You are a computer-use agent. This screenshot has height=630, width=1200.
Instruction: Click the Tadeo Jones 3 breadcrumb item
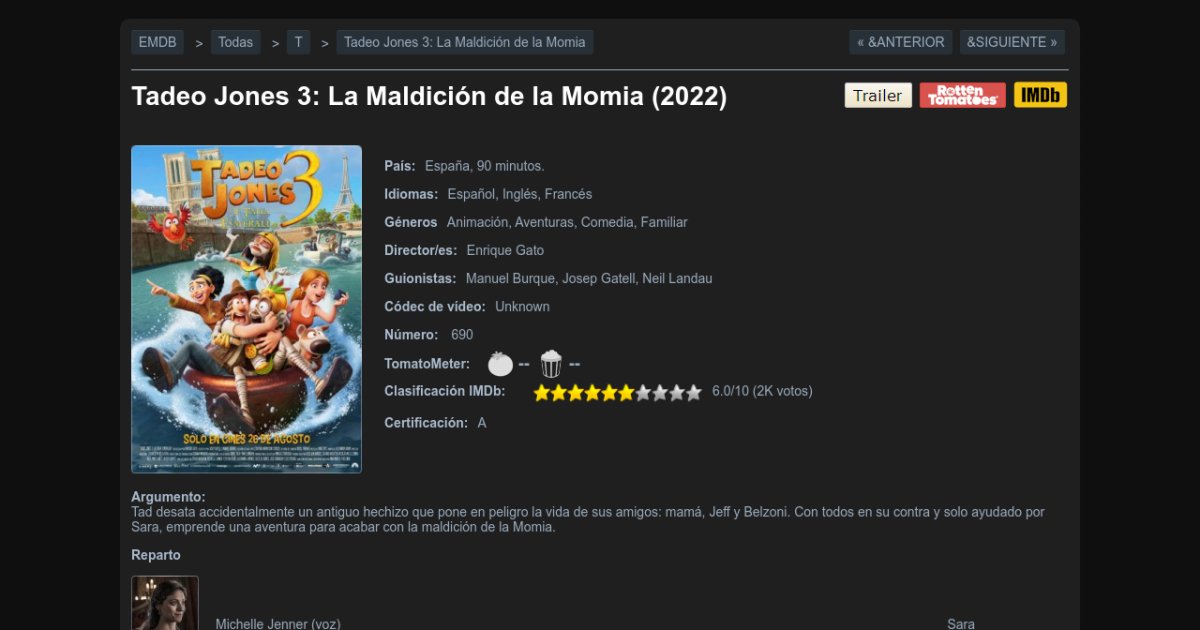pyautogui.click(x=465, y=42)
